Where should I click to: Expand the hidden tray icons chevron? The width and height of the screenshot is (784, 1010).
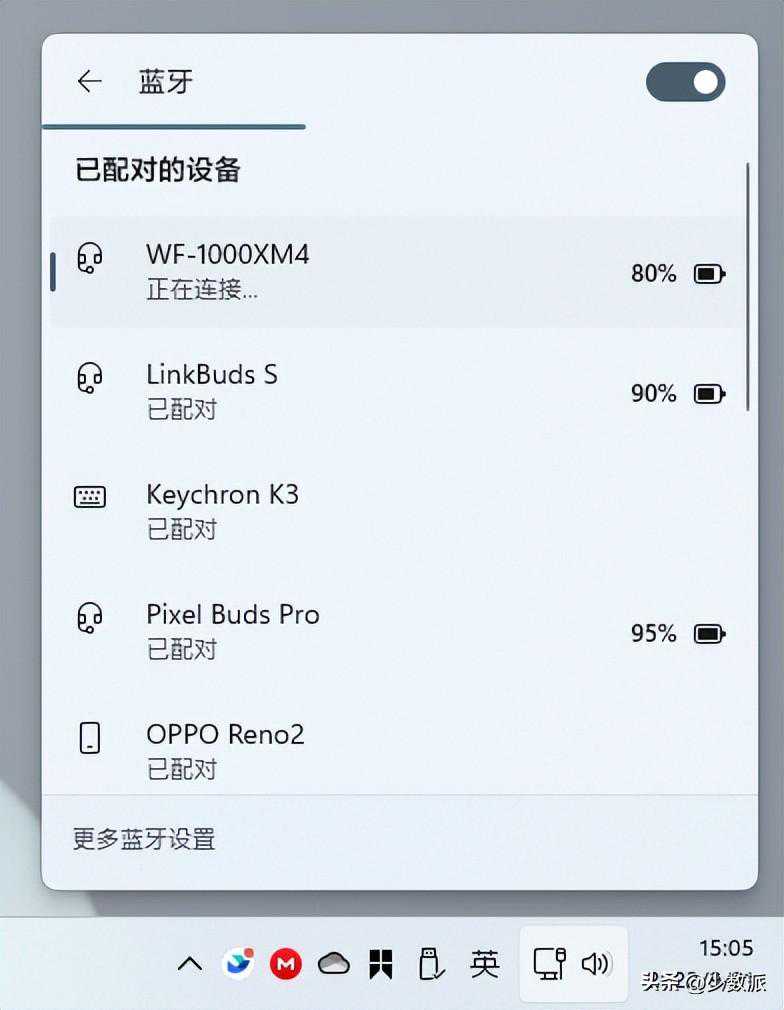coord(189,964)
